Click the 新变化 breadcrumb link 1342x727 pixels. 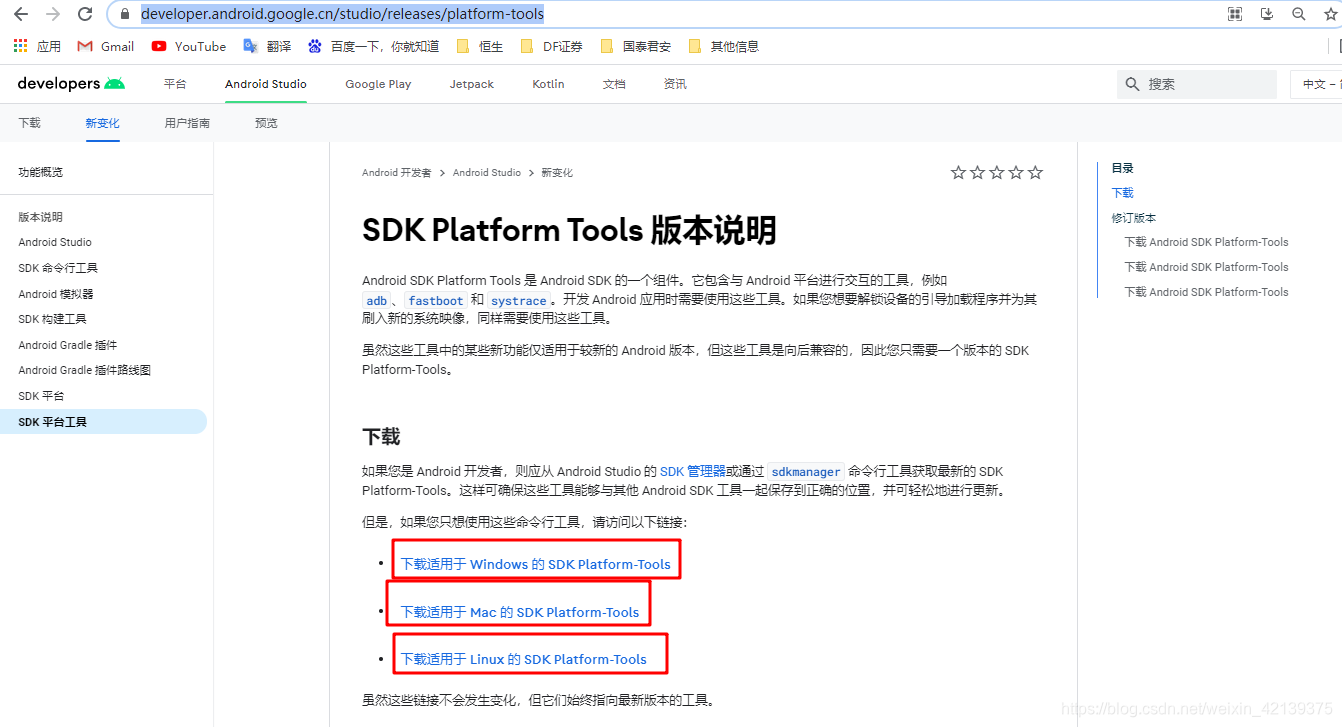[557, 172]
